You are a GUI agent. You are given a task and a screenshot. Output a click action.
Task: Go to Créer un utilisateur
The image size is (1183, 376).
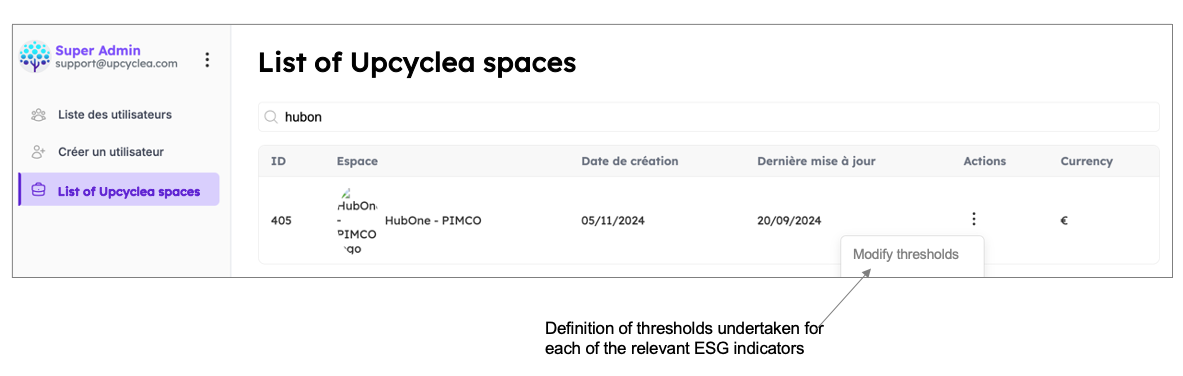(111, 152)
